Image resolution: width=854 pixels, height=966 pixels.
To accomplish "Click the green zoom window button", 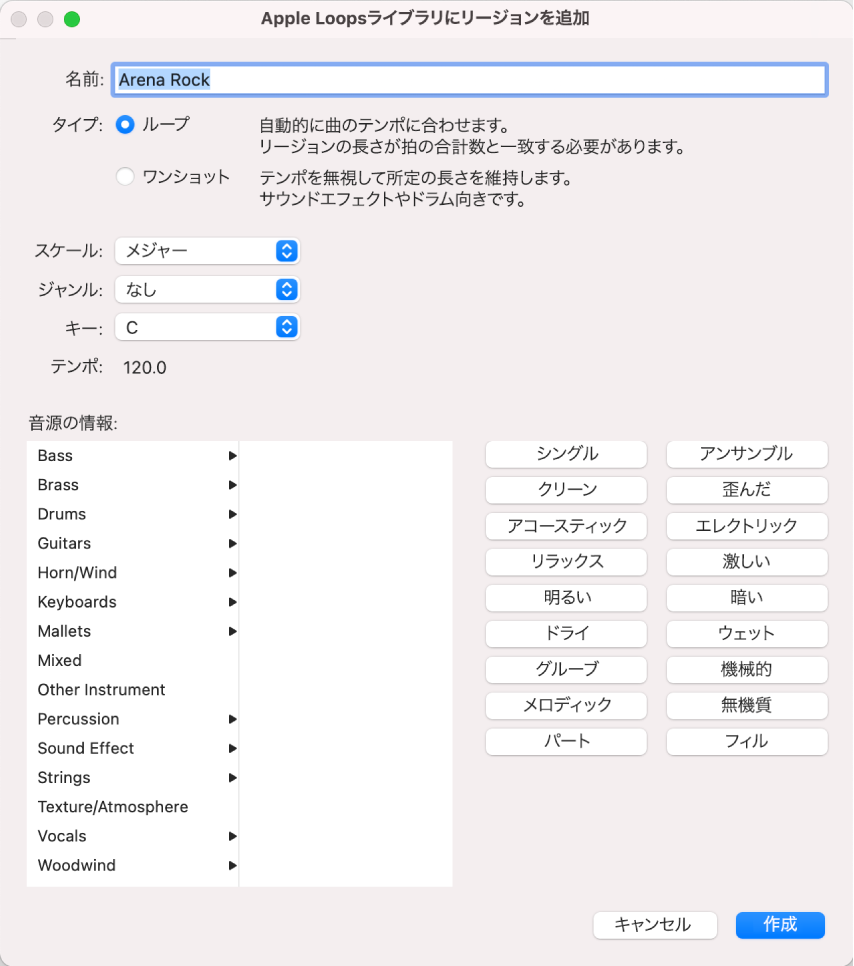I will [x=72, y=19].
